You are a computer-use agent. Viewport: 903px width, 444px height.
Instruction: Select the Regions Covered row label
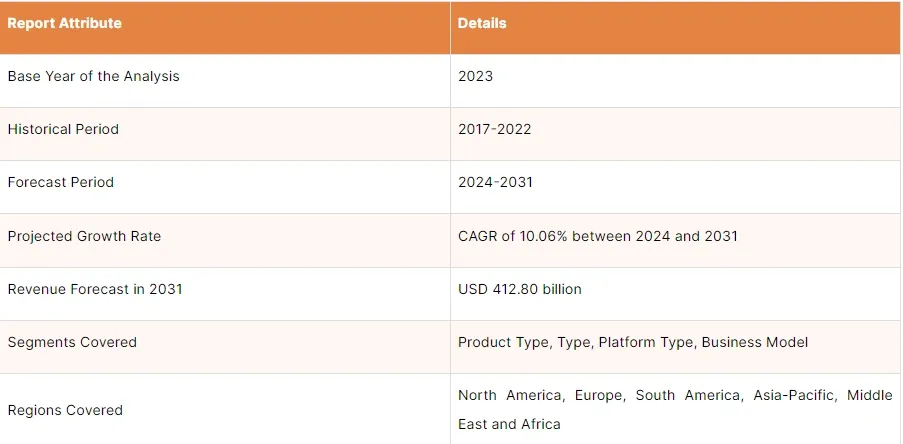point(65,410)
